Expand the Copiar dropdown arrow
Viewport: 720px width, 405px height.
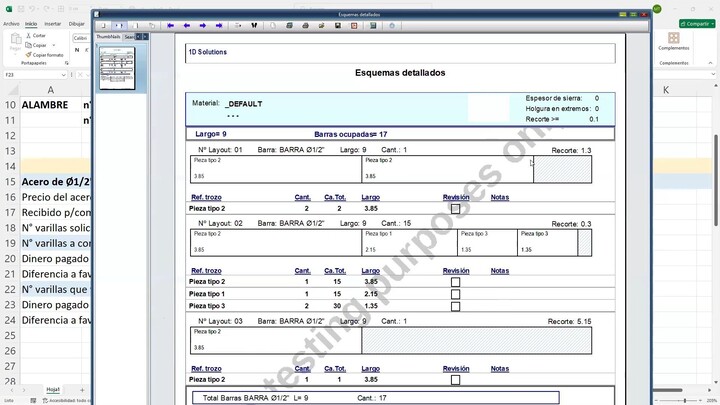tap(54, 45)
